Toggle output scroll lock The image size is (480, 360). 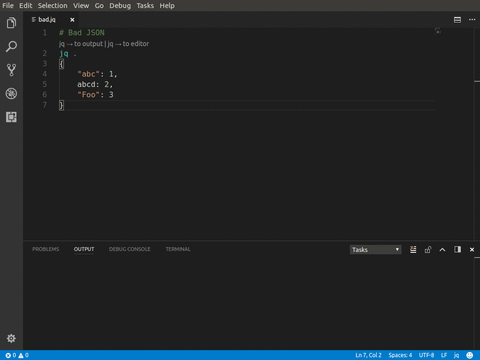pos(428,250)
